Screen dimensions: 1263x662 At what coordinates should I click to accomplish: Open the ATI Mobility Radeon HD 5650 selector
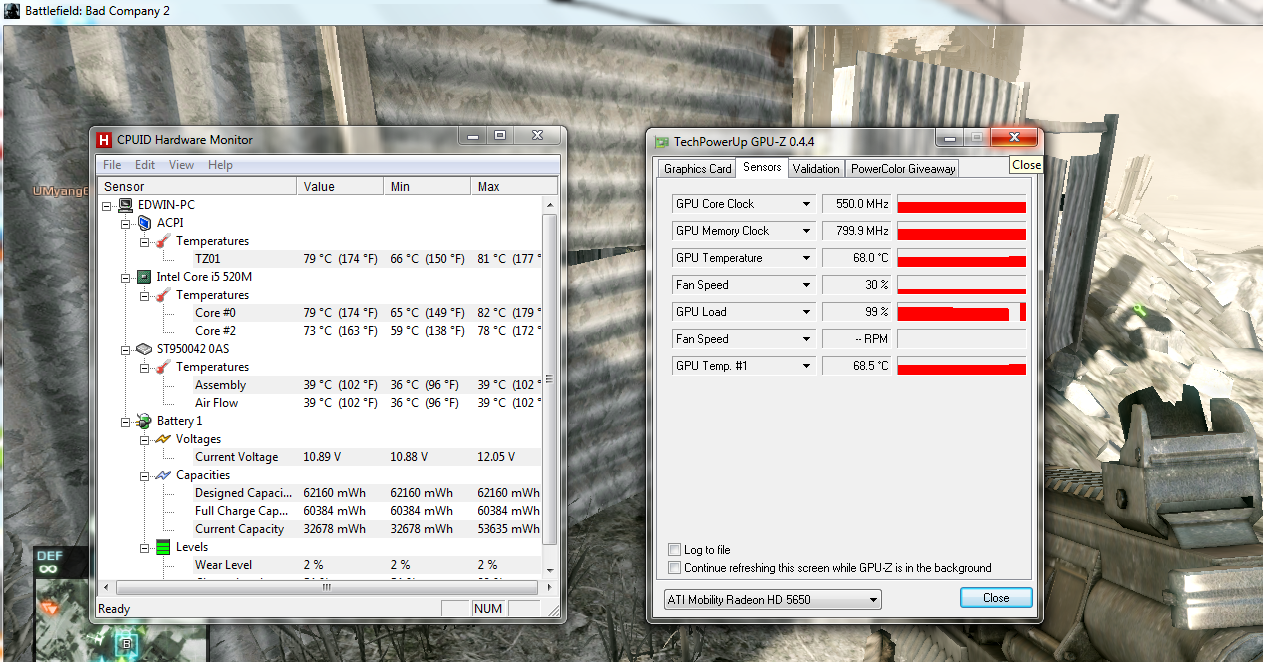[772, 600]
